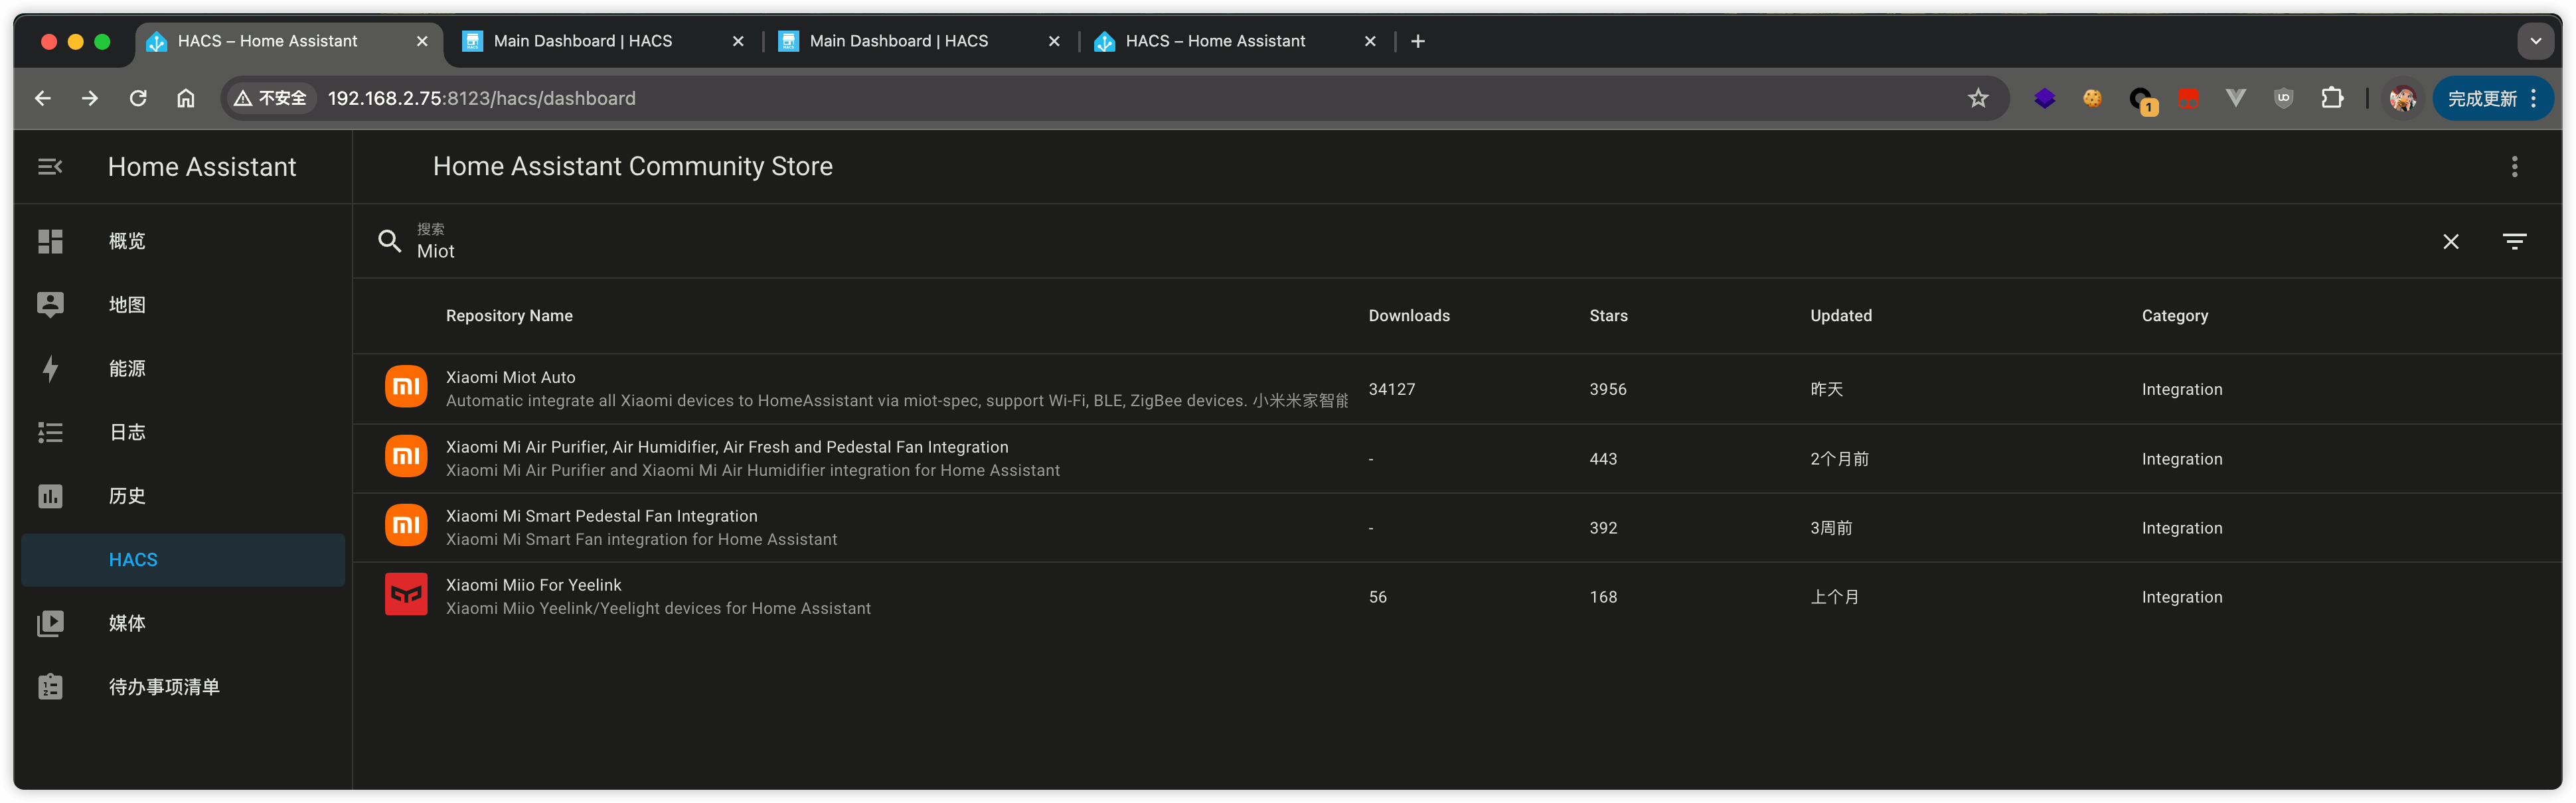Screen dimensions: 2576x803
Task: Sort list by Stars column header
Action: (1608, 316)
